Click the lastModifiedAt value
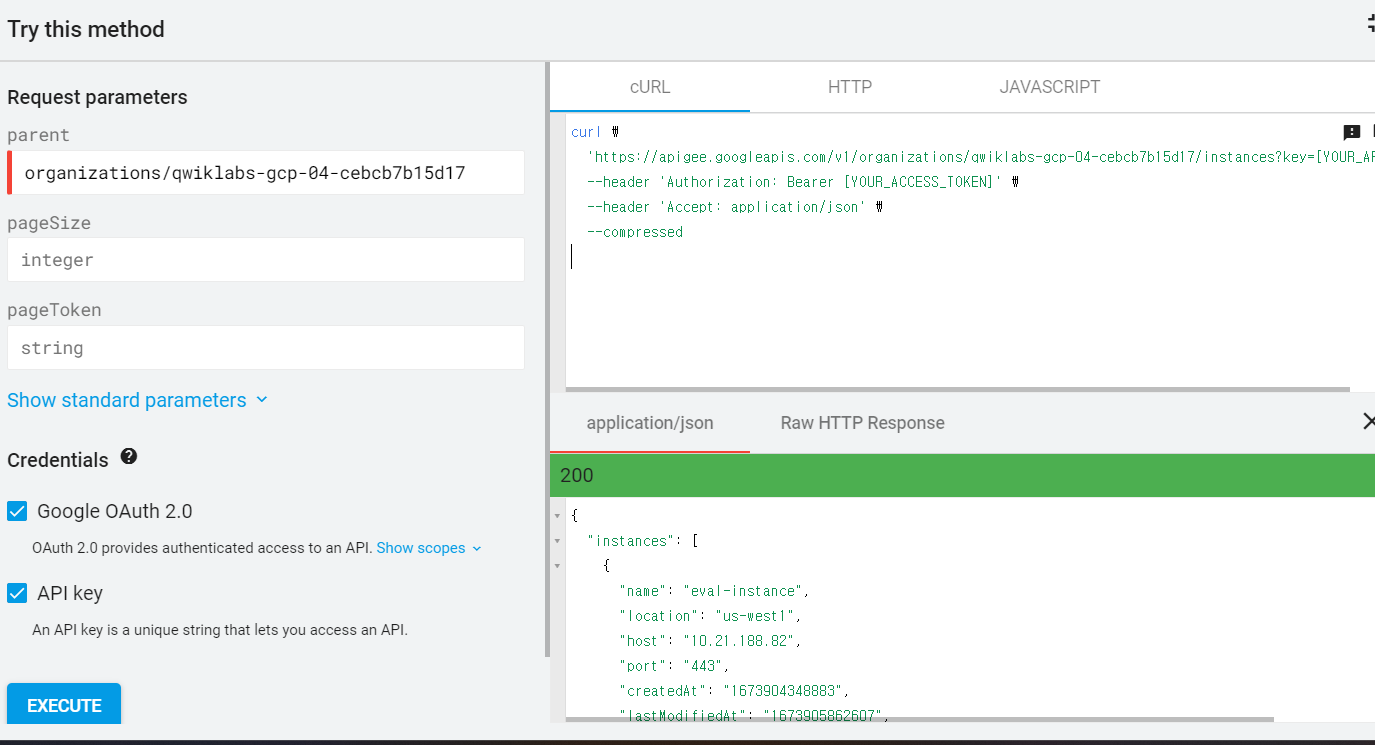This screenshot has height=745, width=1375. coord(824,714)
